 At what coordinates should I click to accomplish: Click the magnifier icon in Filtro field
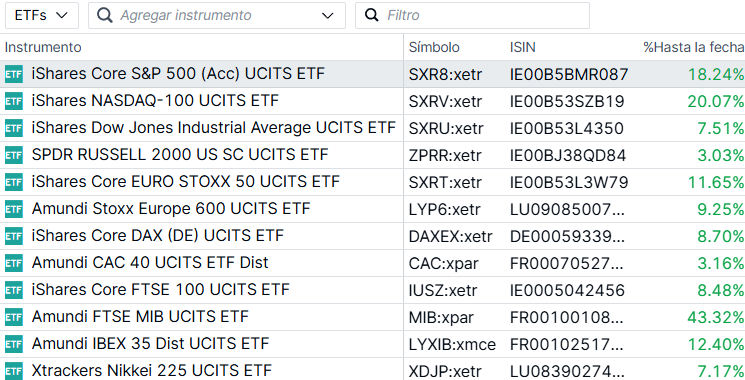[372, 15]
